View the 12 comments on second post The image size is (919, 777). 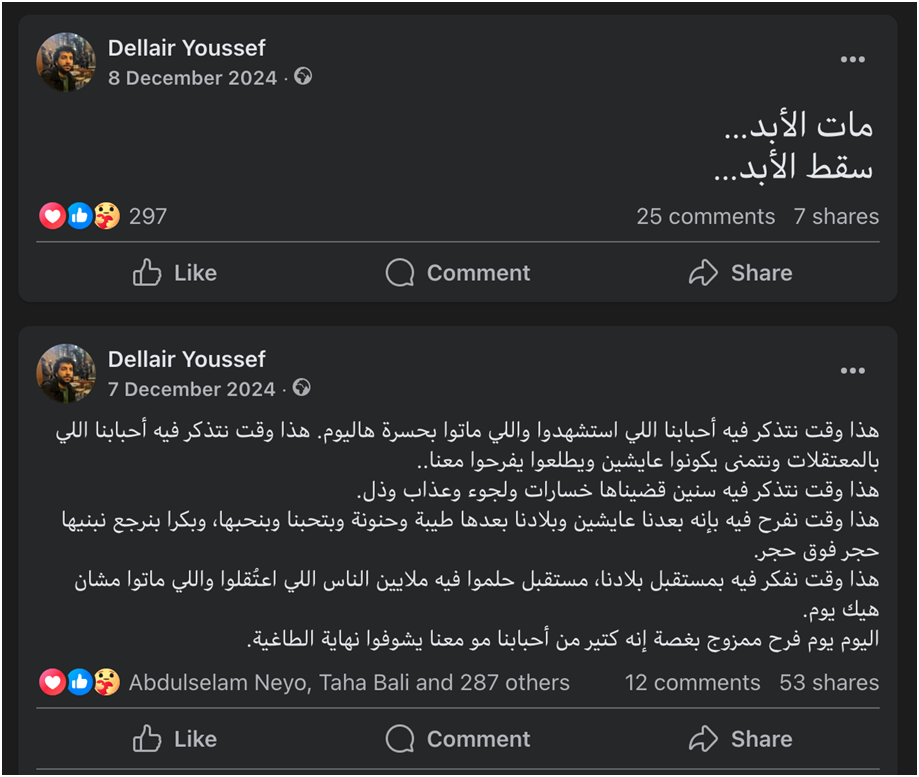692,683
